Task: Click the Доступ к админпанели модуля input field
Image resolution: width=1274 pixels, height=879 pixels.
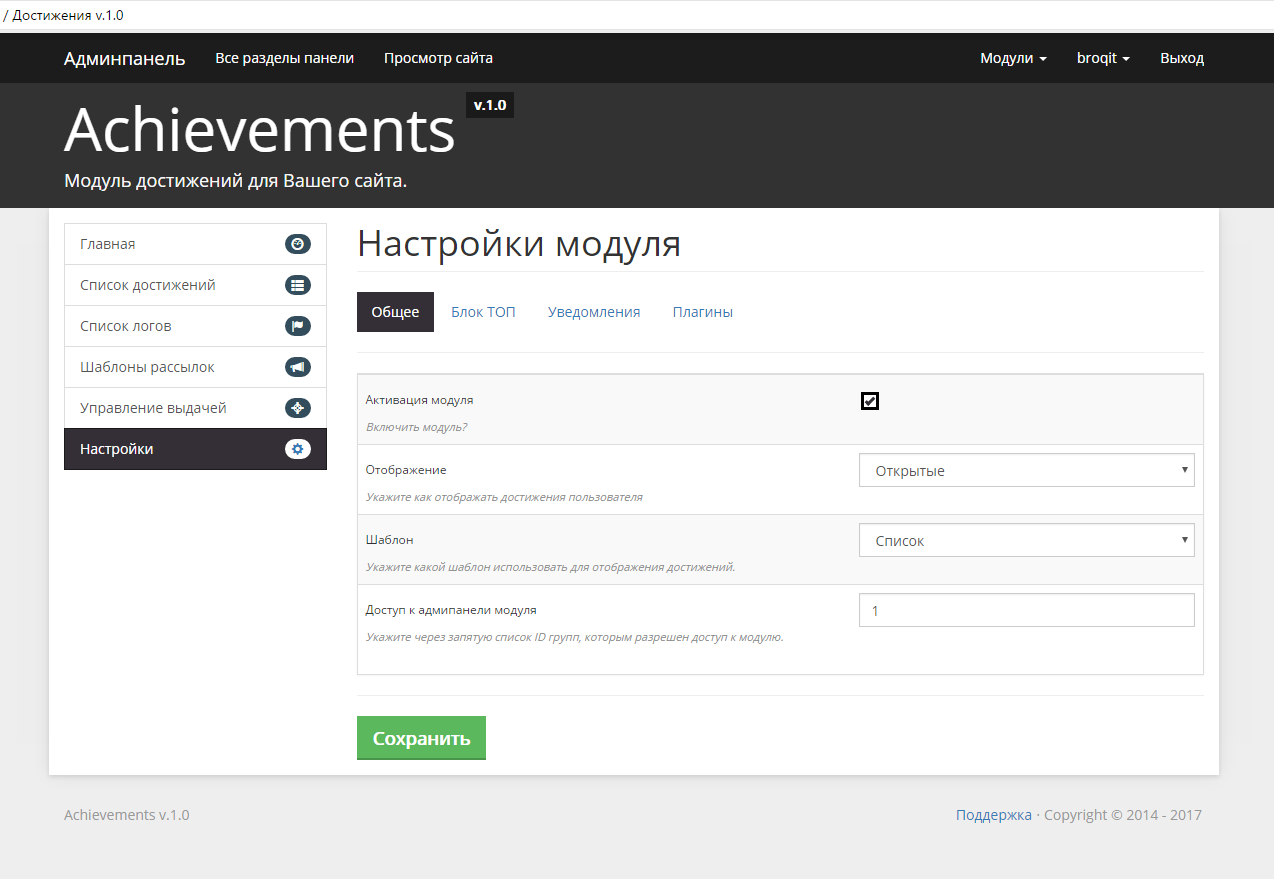Action: click(1027, 610)
